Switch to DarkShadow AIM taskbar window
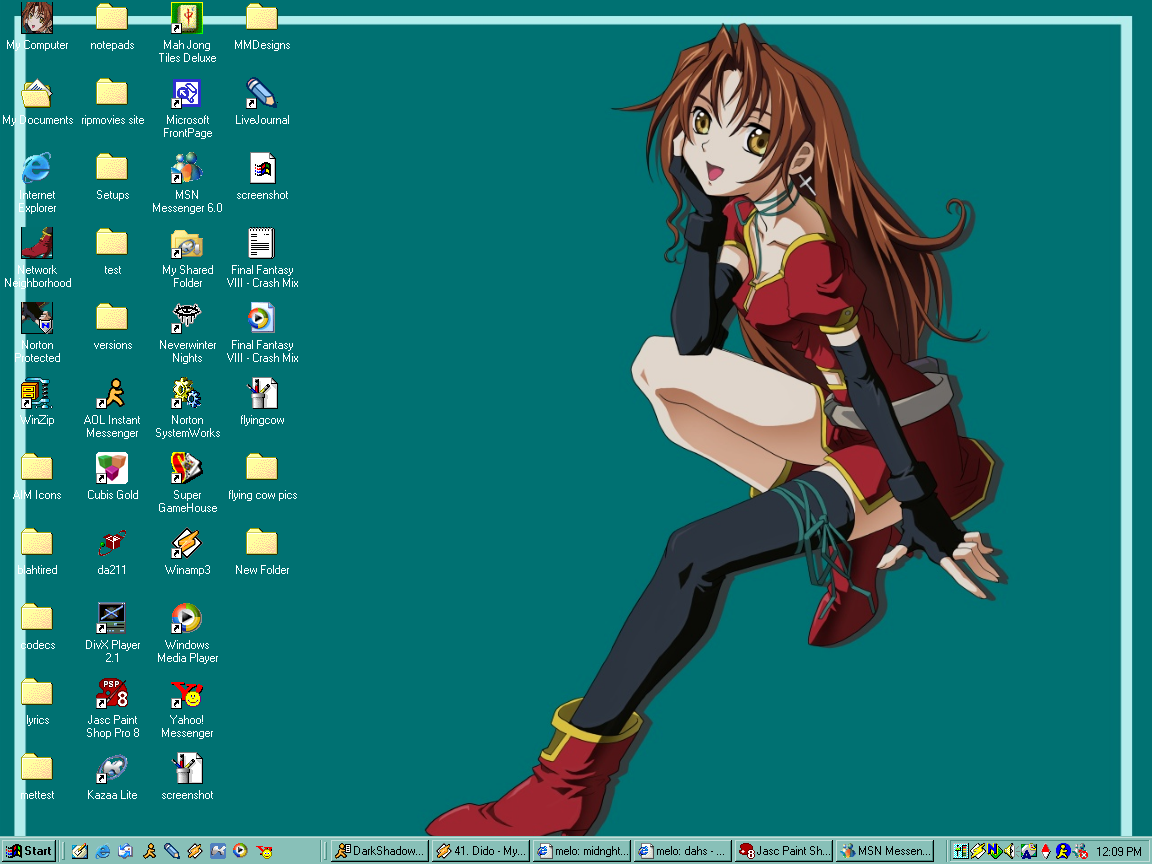Viewport: 1152px width, 864px height. point(379,851)
